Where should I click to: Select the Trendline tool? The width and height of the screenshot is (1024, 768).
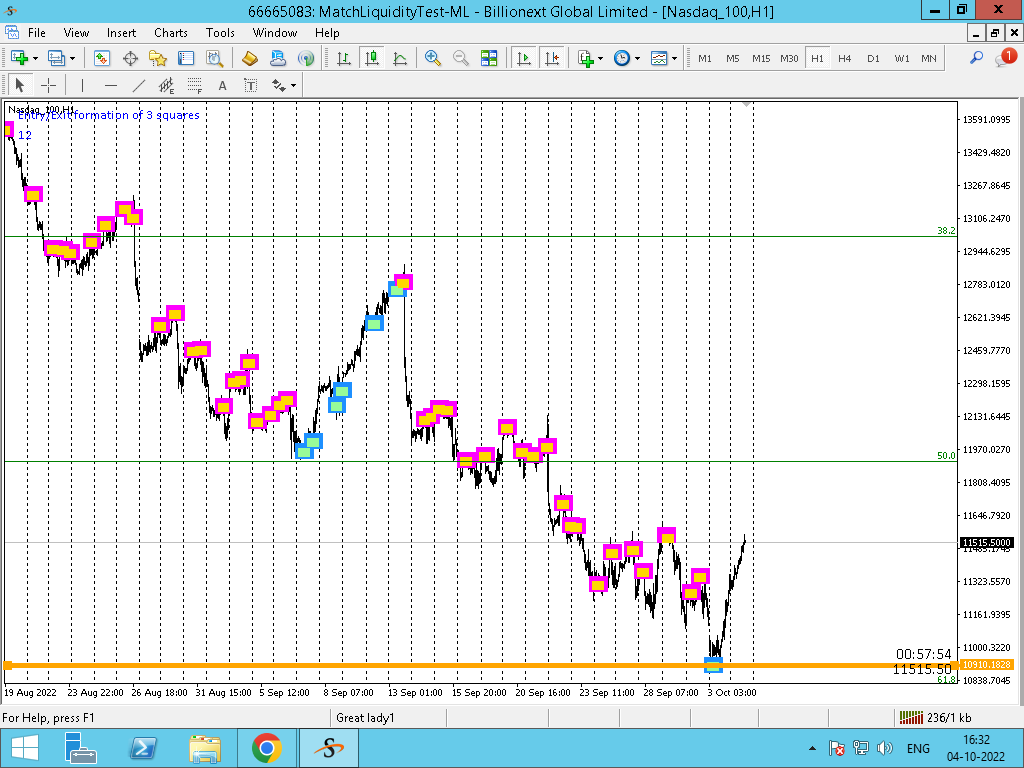(139, 85)
